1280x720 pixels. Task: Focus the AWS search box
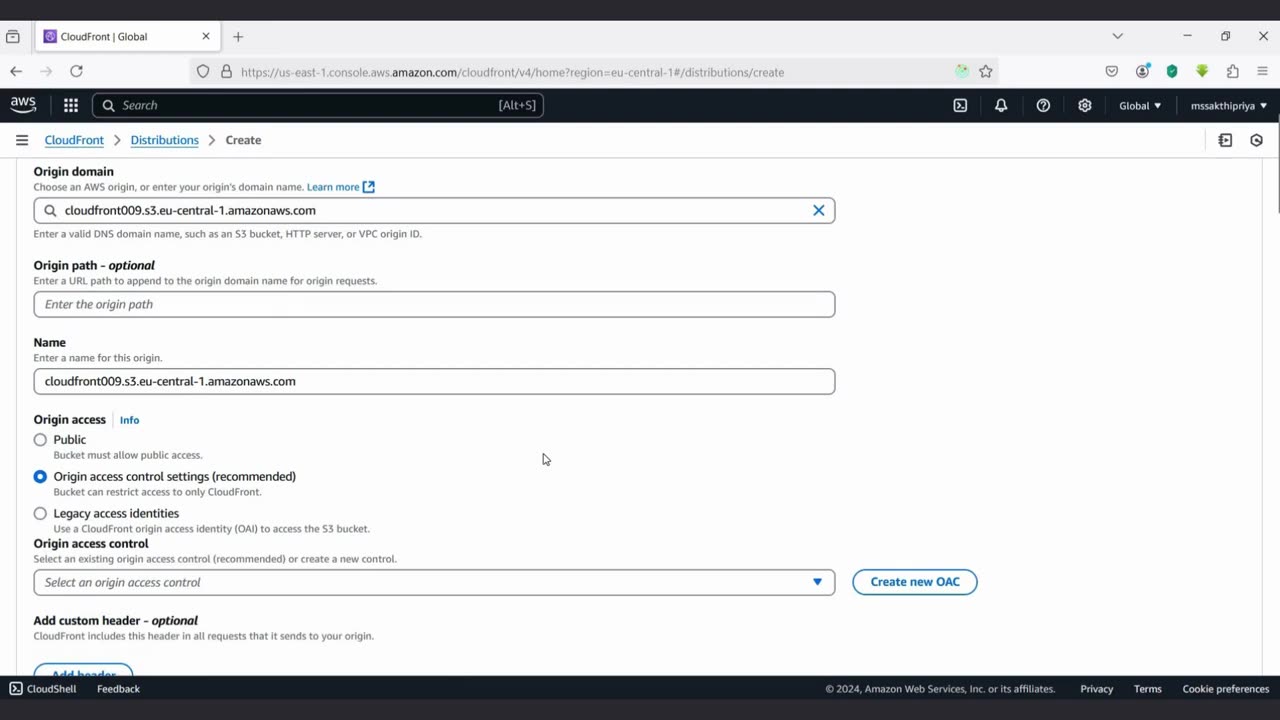pos(318,105)
